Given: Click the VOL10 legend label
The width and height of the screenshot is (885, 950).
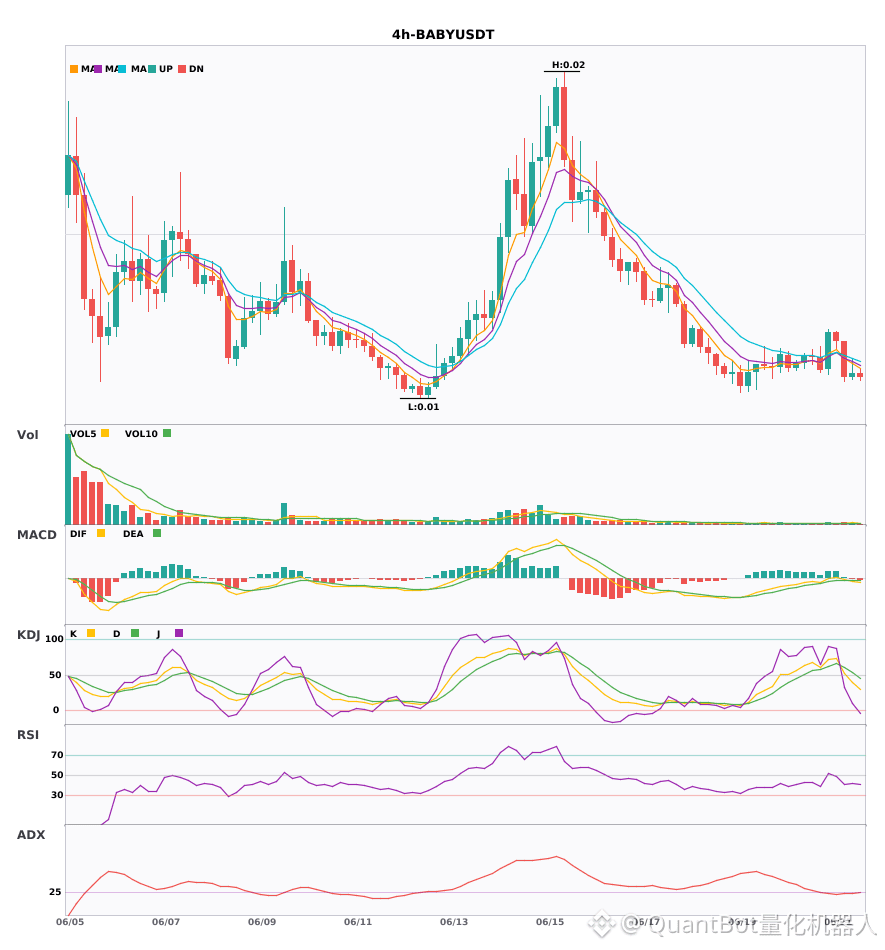Looking at the screenshot, I should 141,434.
